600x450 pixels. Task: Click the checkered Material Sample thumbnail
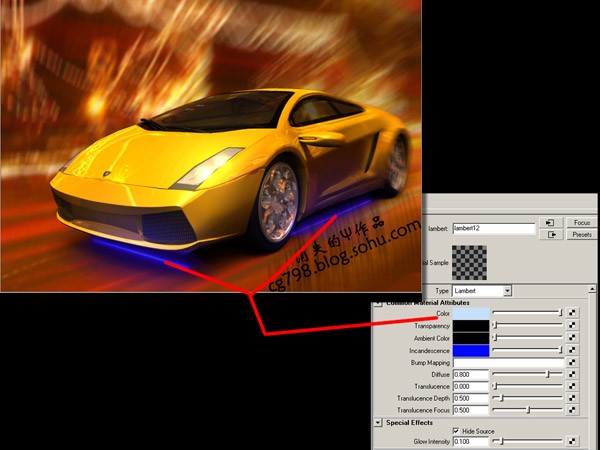tap(470, 262)
